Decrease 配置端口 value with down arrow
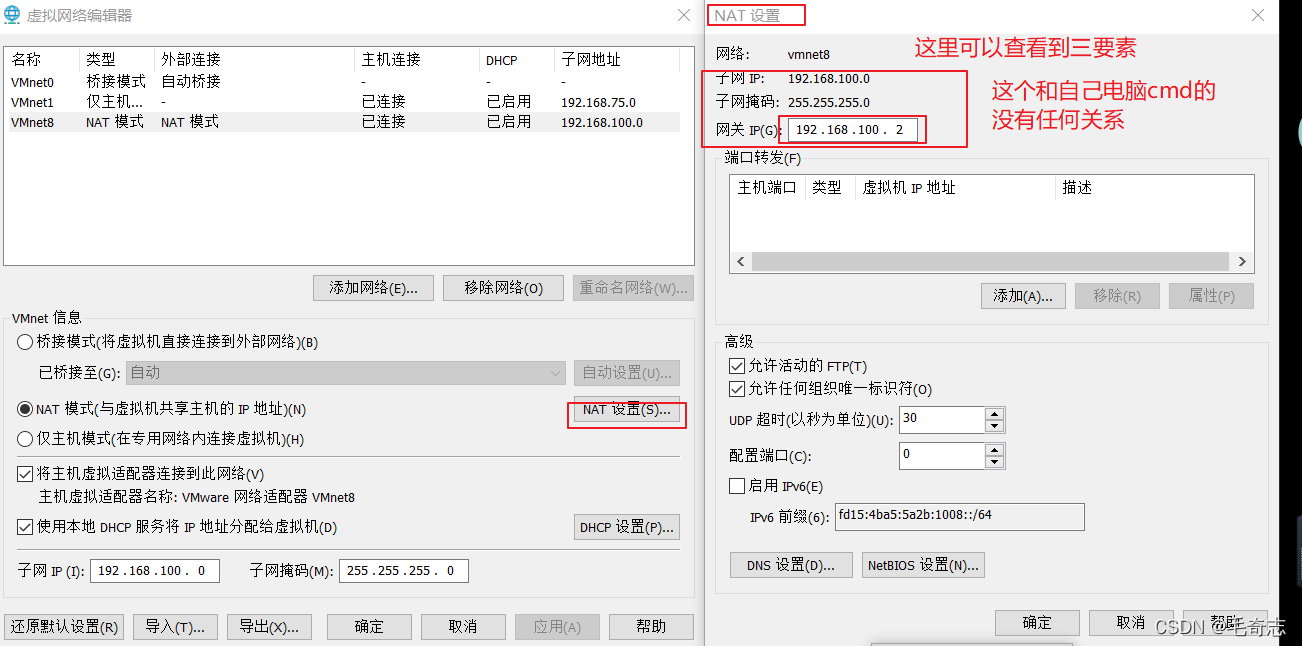 click(x=994, y=462)
